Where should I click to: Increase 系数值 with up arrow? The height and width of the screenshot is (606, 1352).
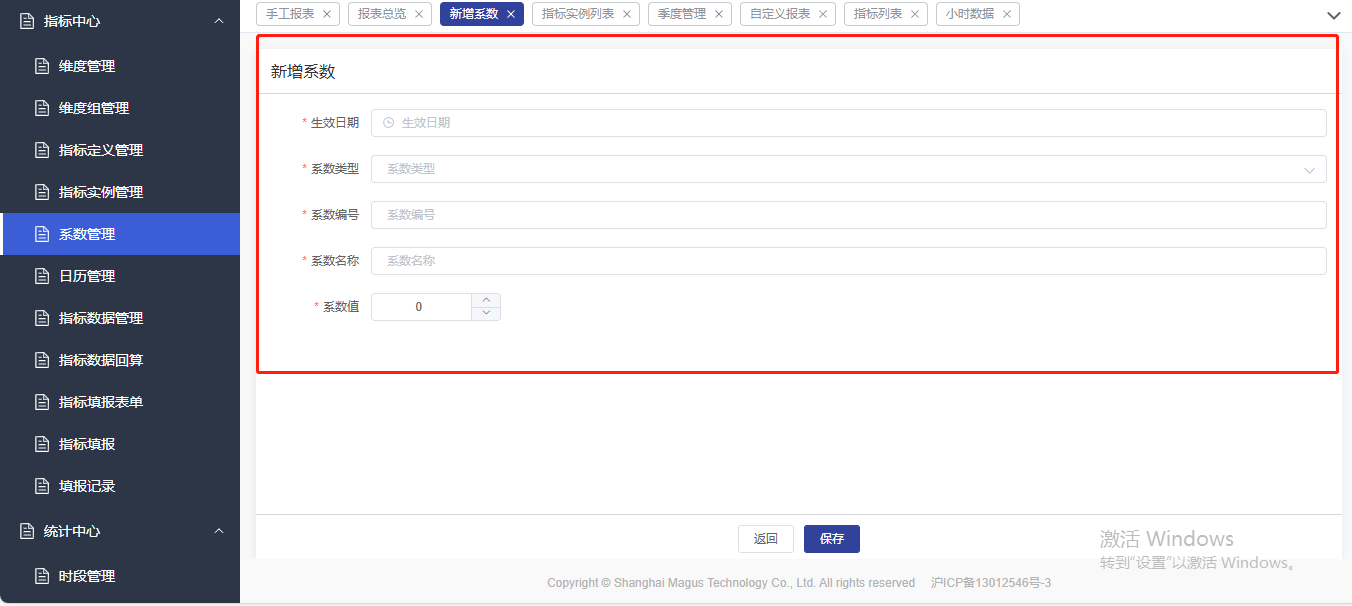(x=486, y=300)
